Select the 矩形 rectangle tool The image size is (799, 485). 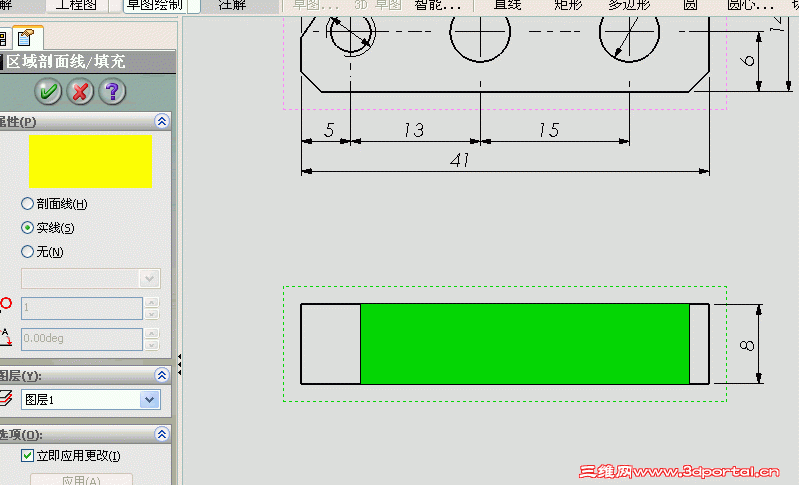pyautogui.click(x=568, y=6)
